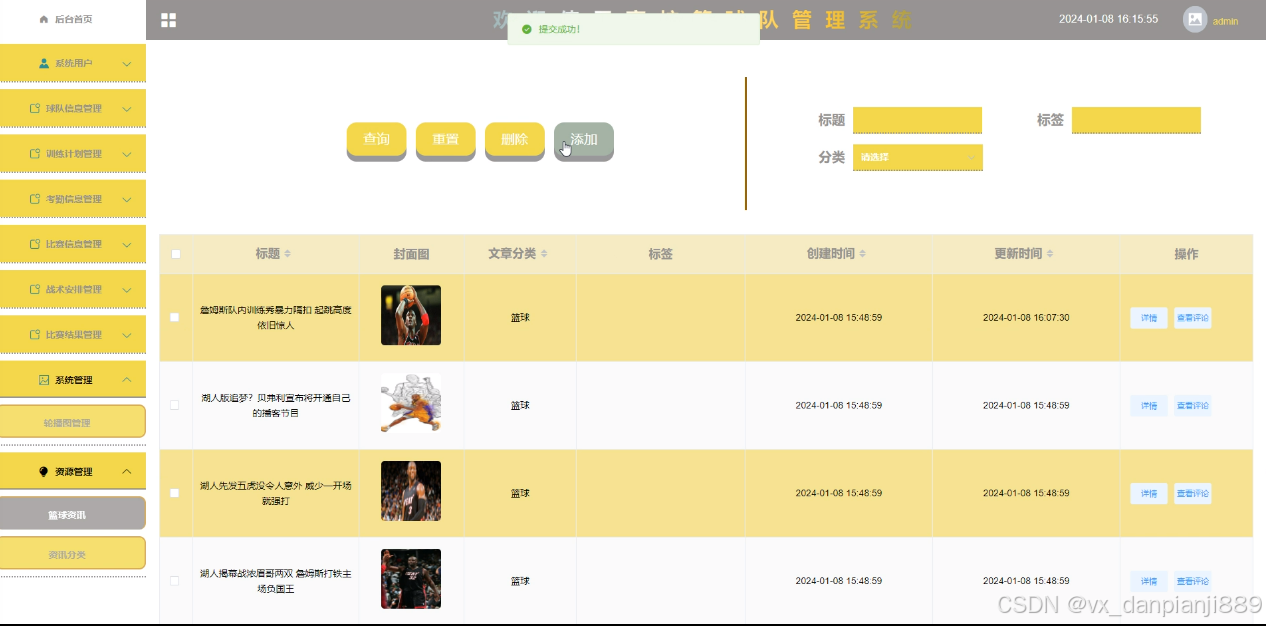Click the home icon beside 后台首页

(x=43, y=19)
